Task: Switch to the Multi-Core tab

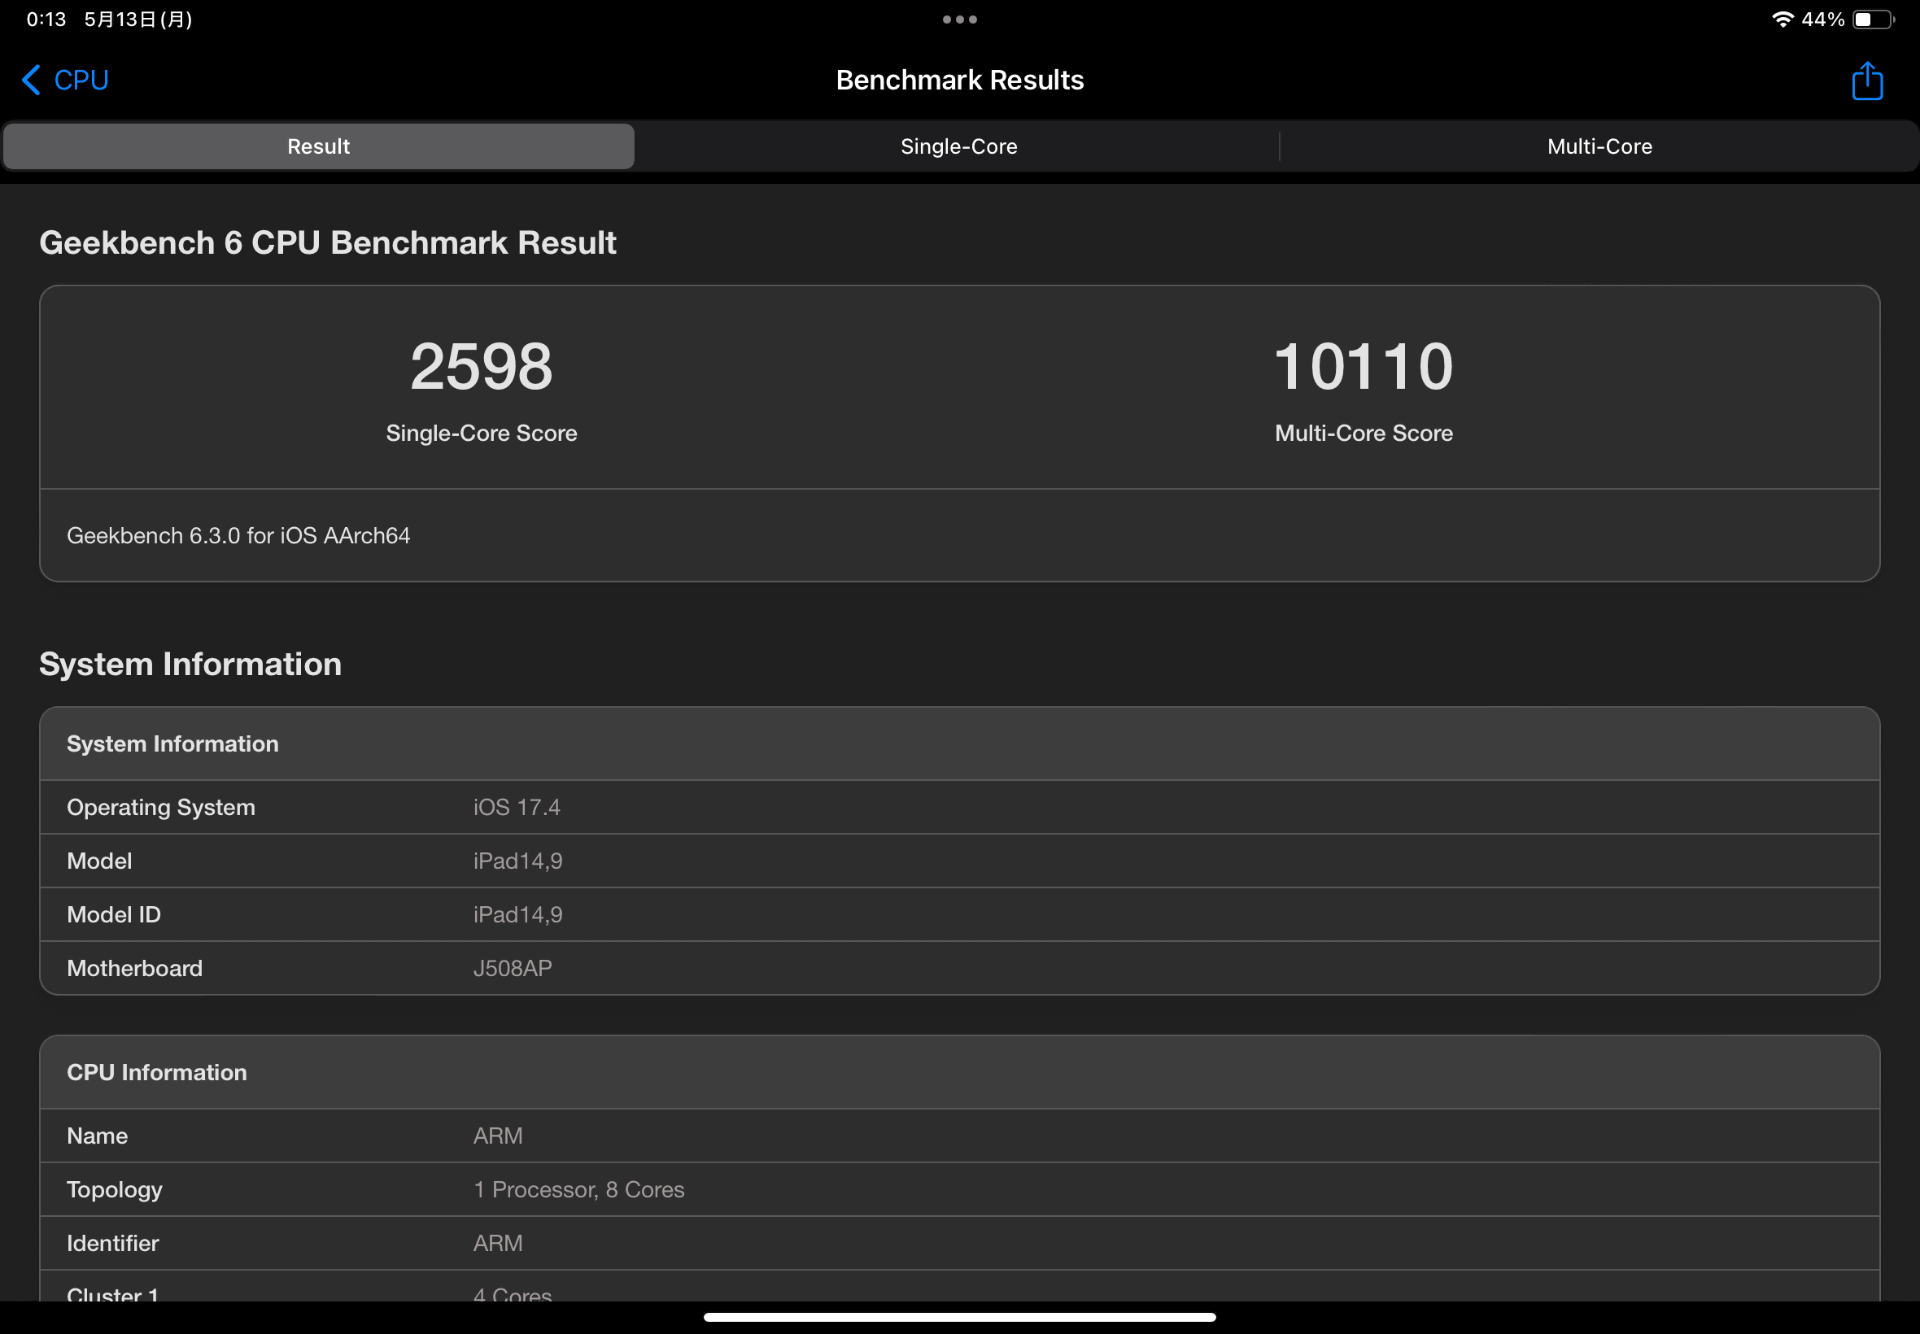Action: tap(1599, 146)
